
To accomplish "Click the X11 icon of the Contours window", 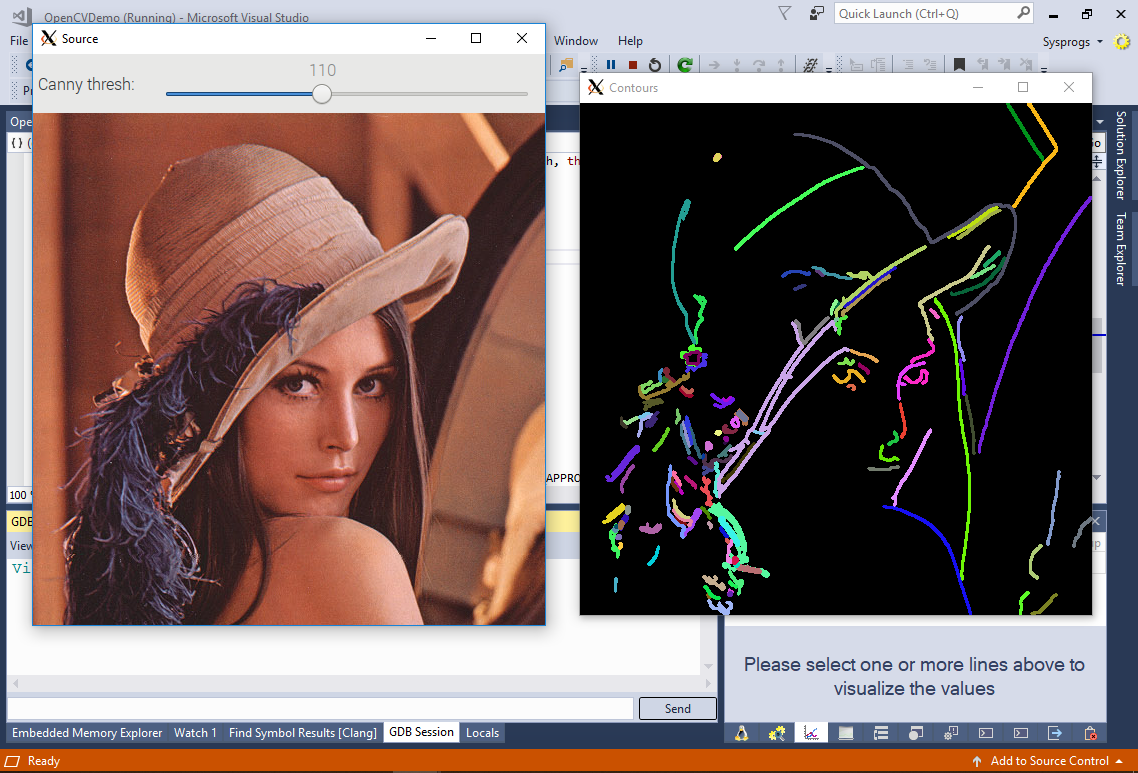I will pos(595,87).
